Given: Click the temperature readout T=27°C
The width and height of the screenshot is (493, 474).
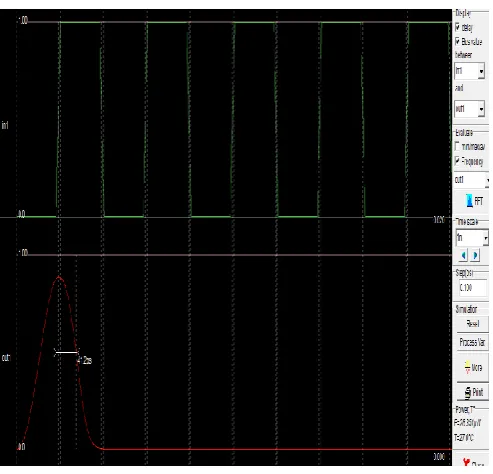Looking at the screenshot, I should pyautogui.click(x=464, y=438).
